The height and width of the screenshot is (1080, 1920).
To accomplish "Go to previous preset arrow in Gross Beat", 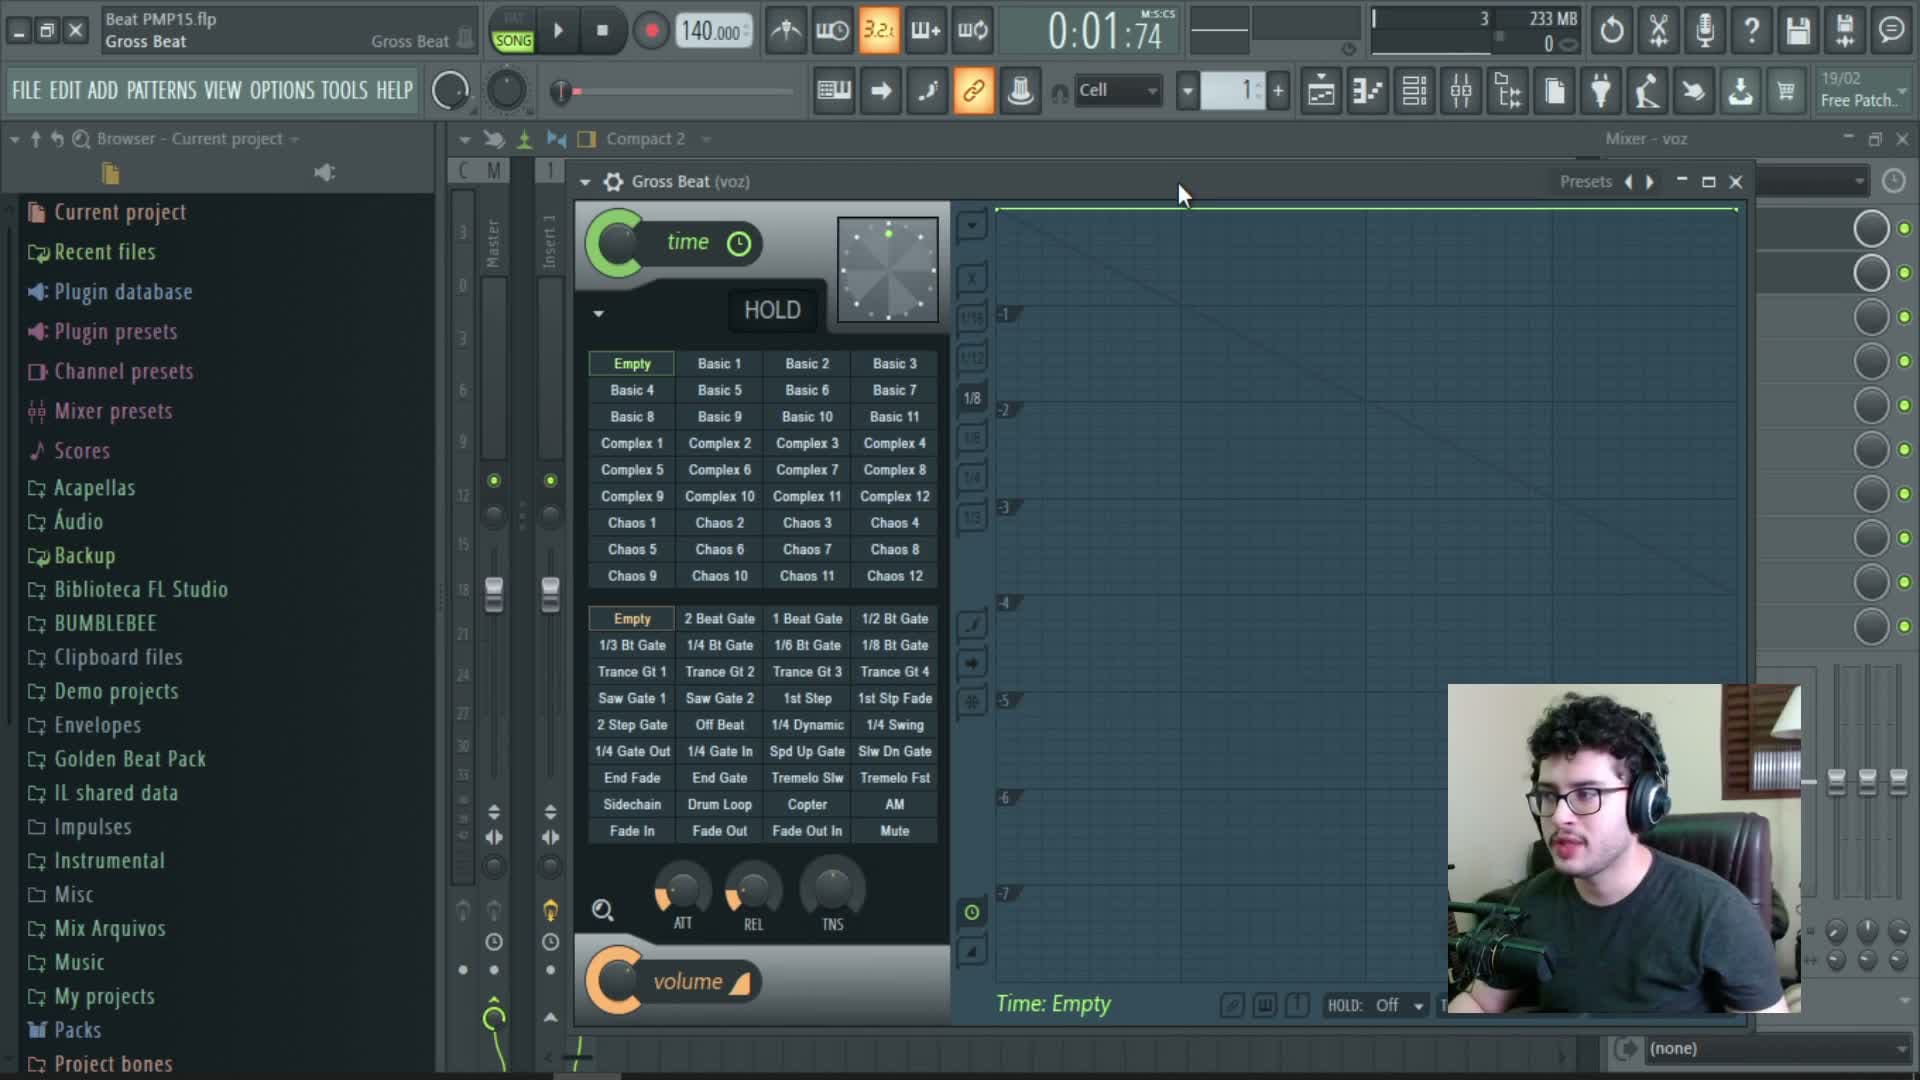I will [1628, 182].
